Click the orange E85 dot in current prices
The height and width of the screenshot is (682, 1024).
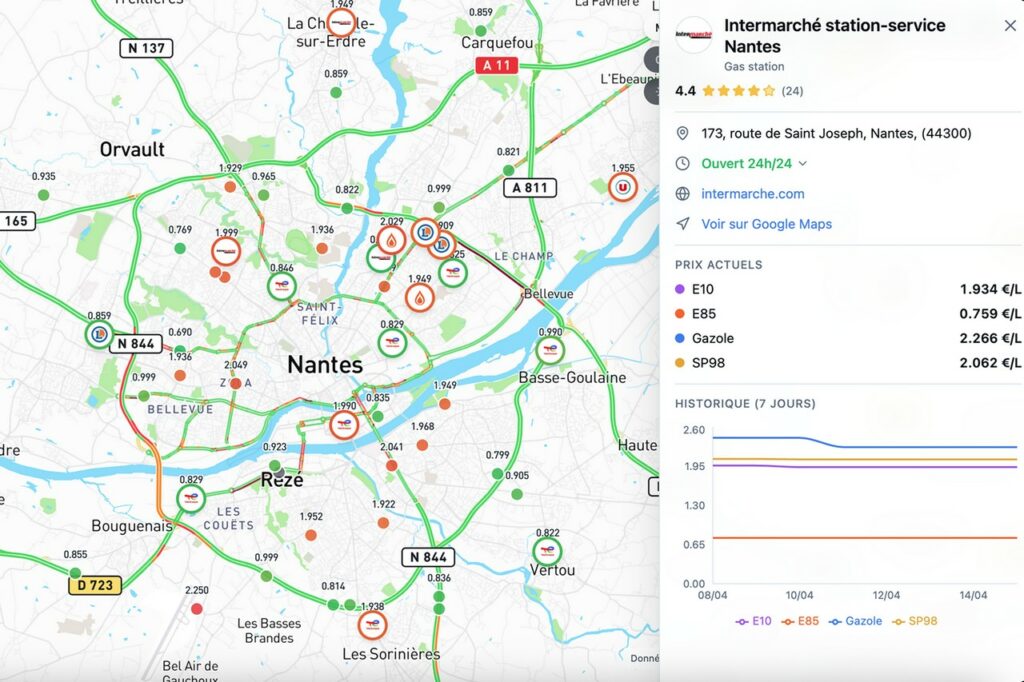point(681,314)
